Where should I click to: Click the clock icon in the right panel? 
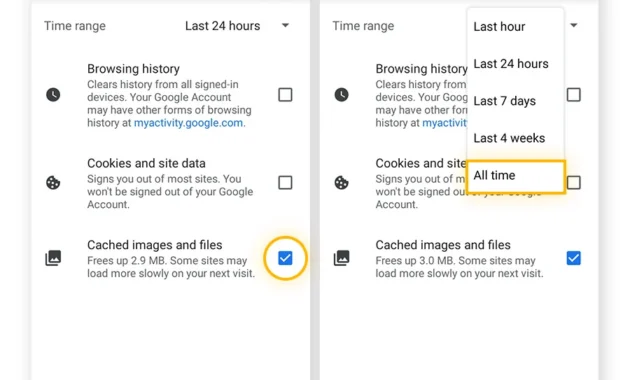point(342,95)
